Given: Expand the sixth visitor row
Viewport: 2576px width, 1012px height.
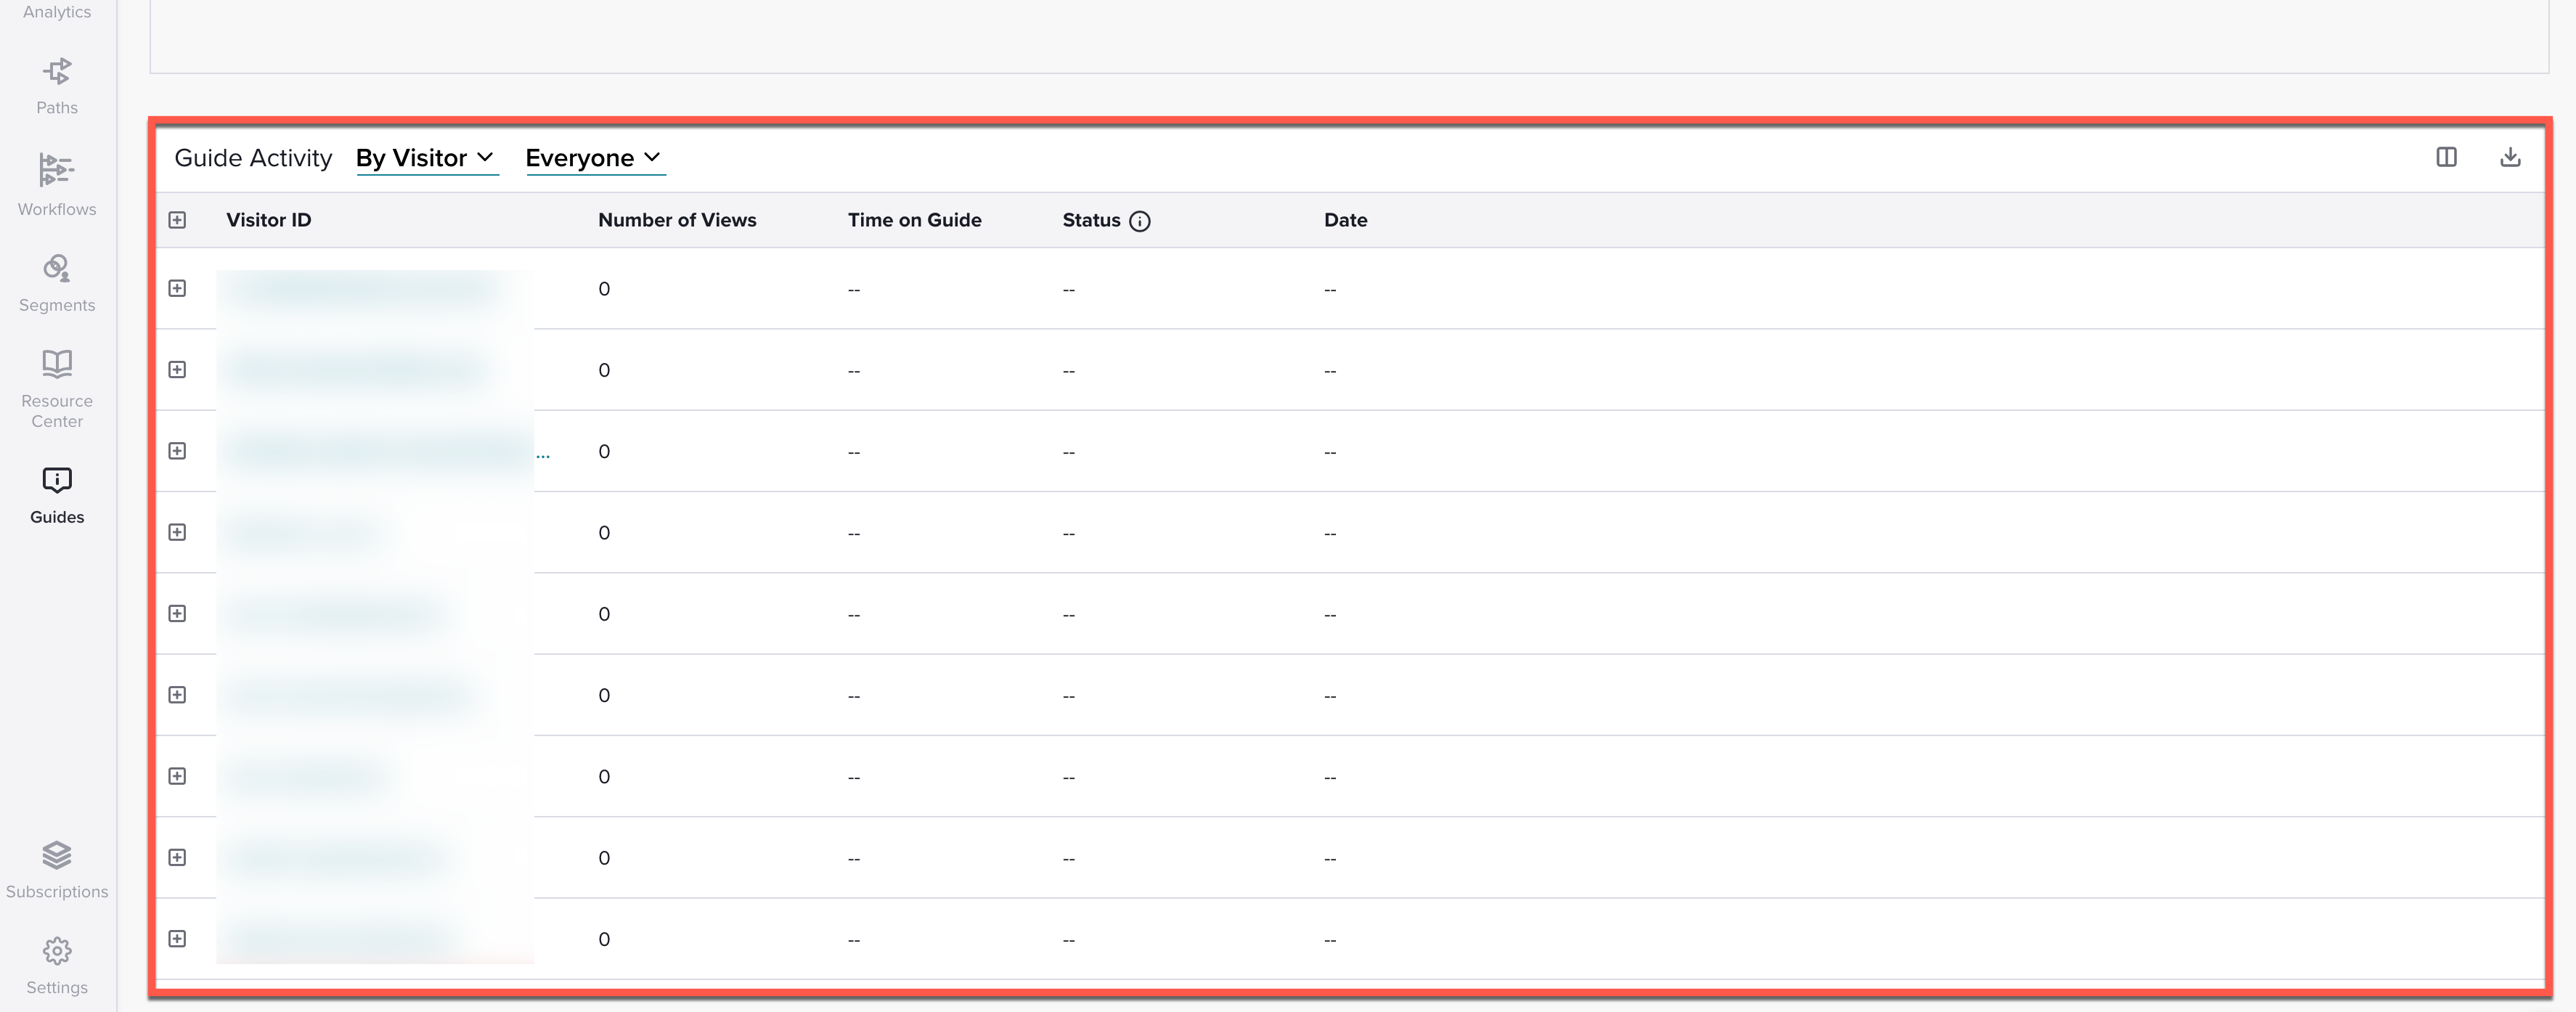Looking at the screenshot, I should (x=177, y=695).
